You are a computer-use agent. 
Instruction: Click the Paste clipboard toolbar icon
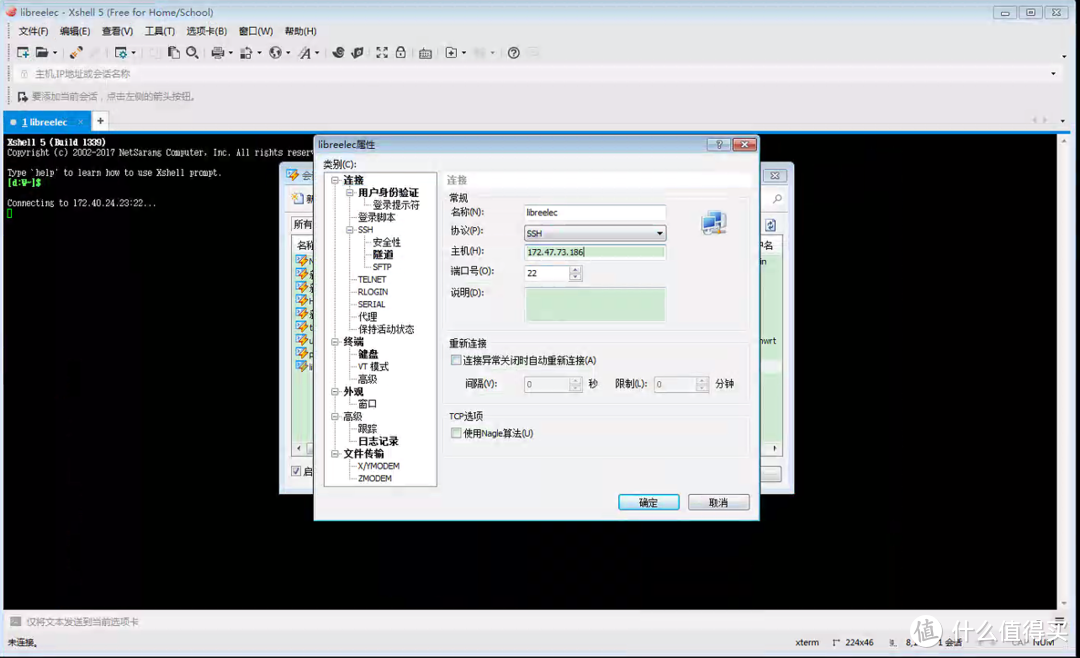[174, 52]
